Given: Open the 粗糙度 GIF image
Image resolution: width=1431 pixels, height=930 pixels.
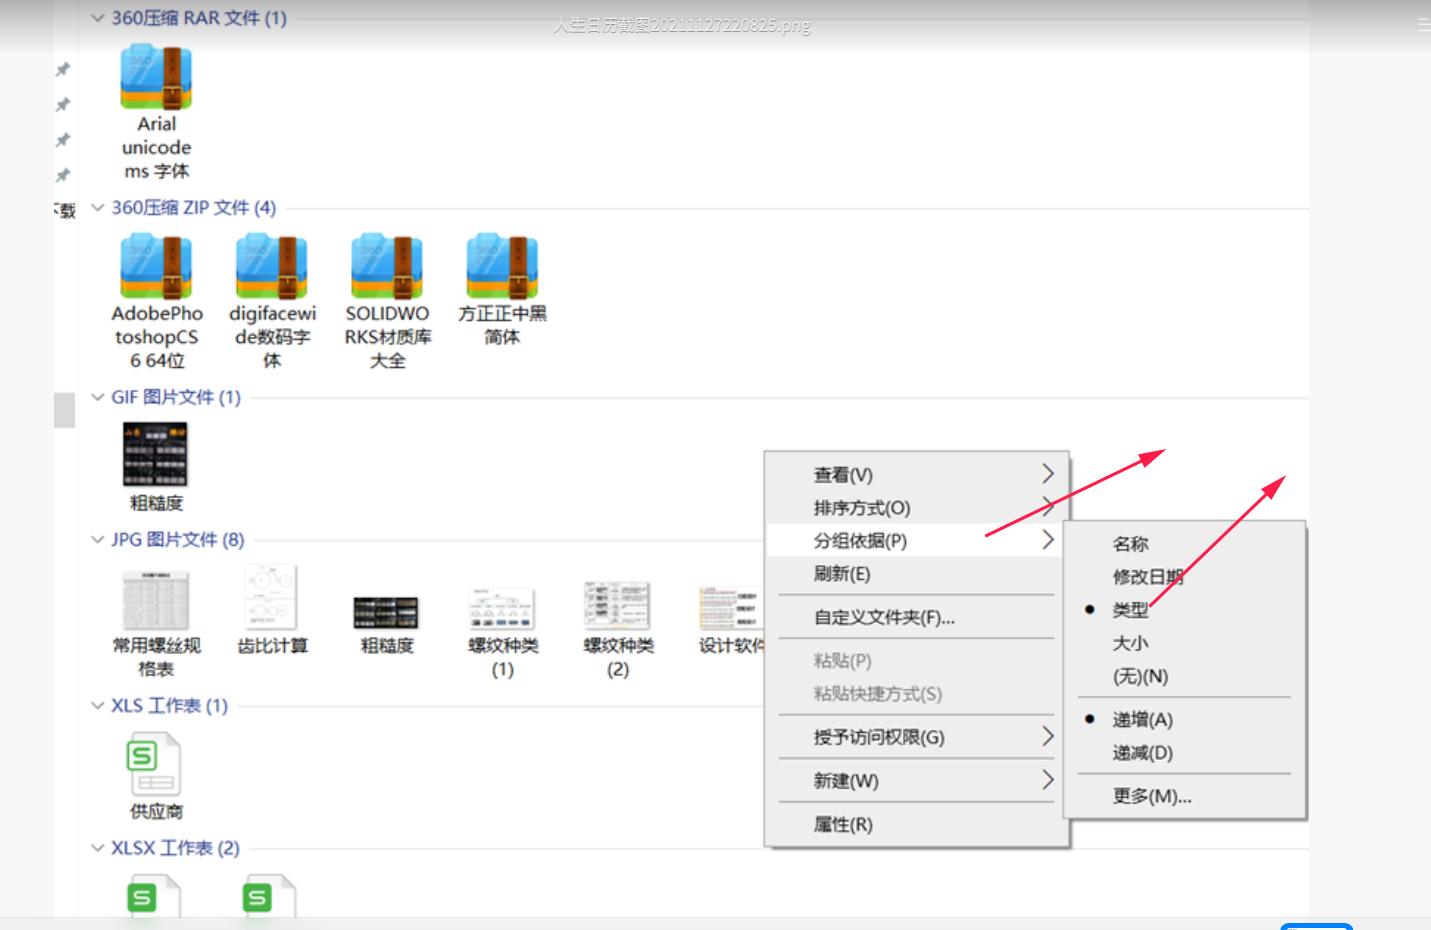Looking at the screenshot, I should click(x=155, y=455).
